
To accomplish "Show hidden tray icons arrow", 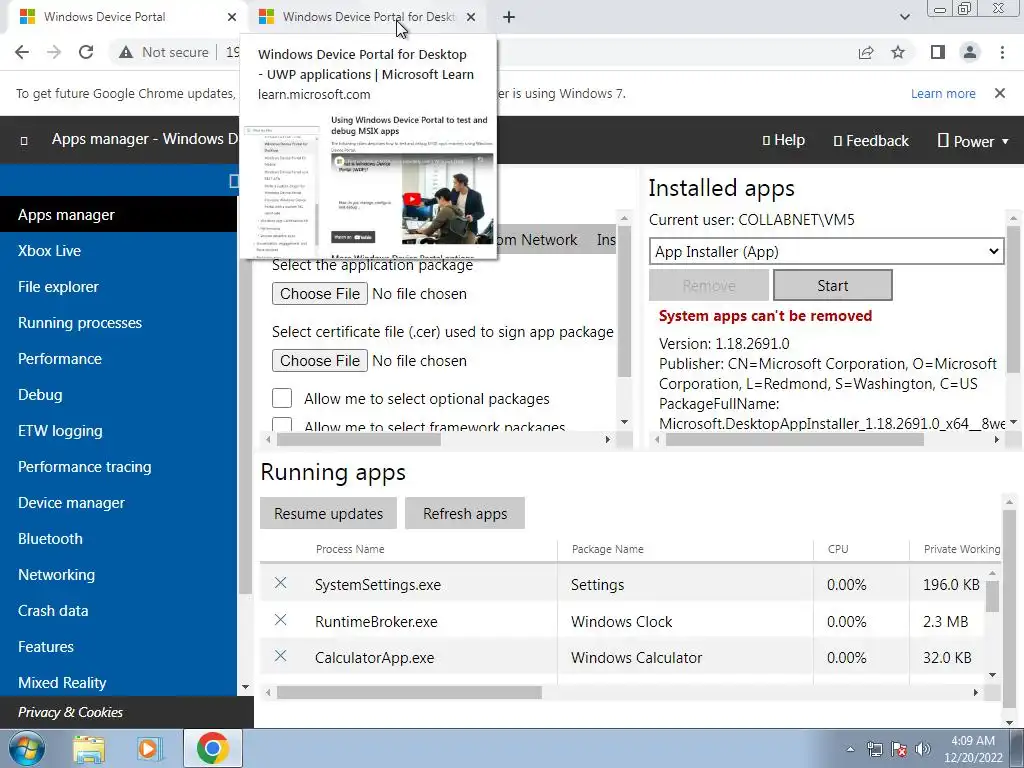I will 850,749.
